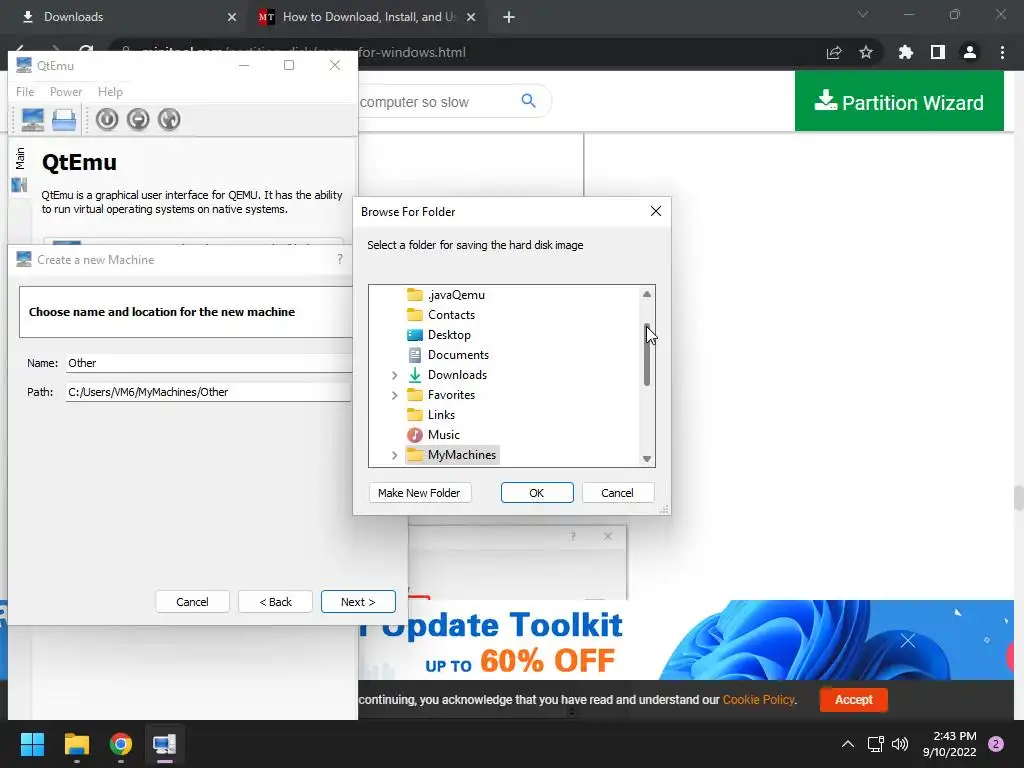
Task: Select the Desktop folder
Action: pyautogui.click(x=439, y=335)
